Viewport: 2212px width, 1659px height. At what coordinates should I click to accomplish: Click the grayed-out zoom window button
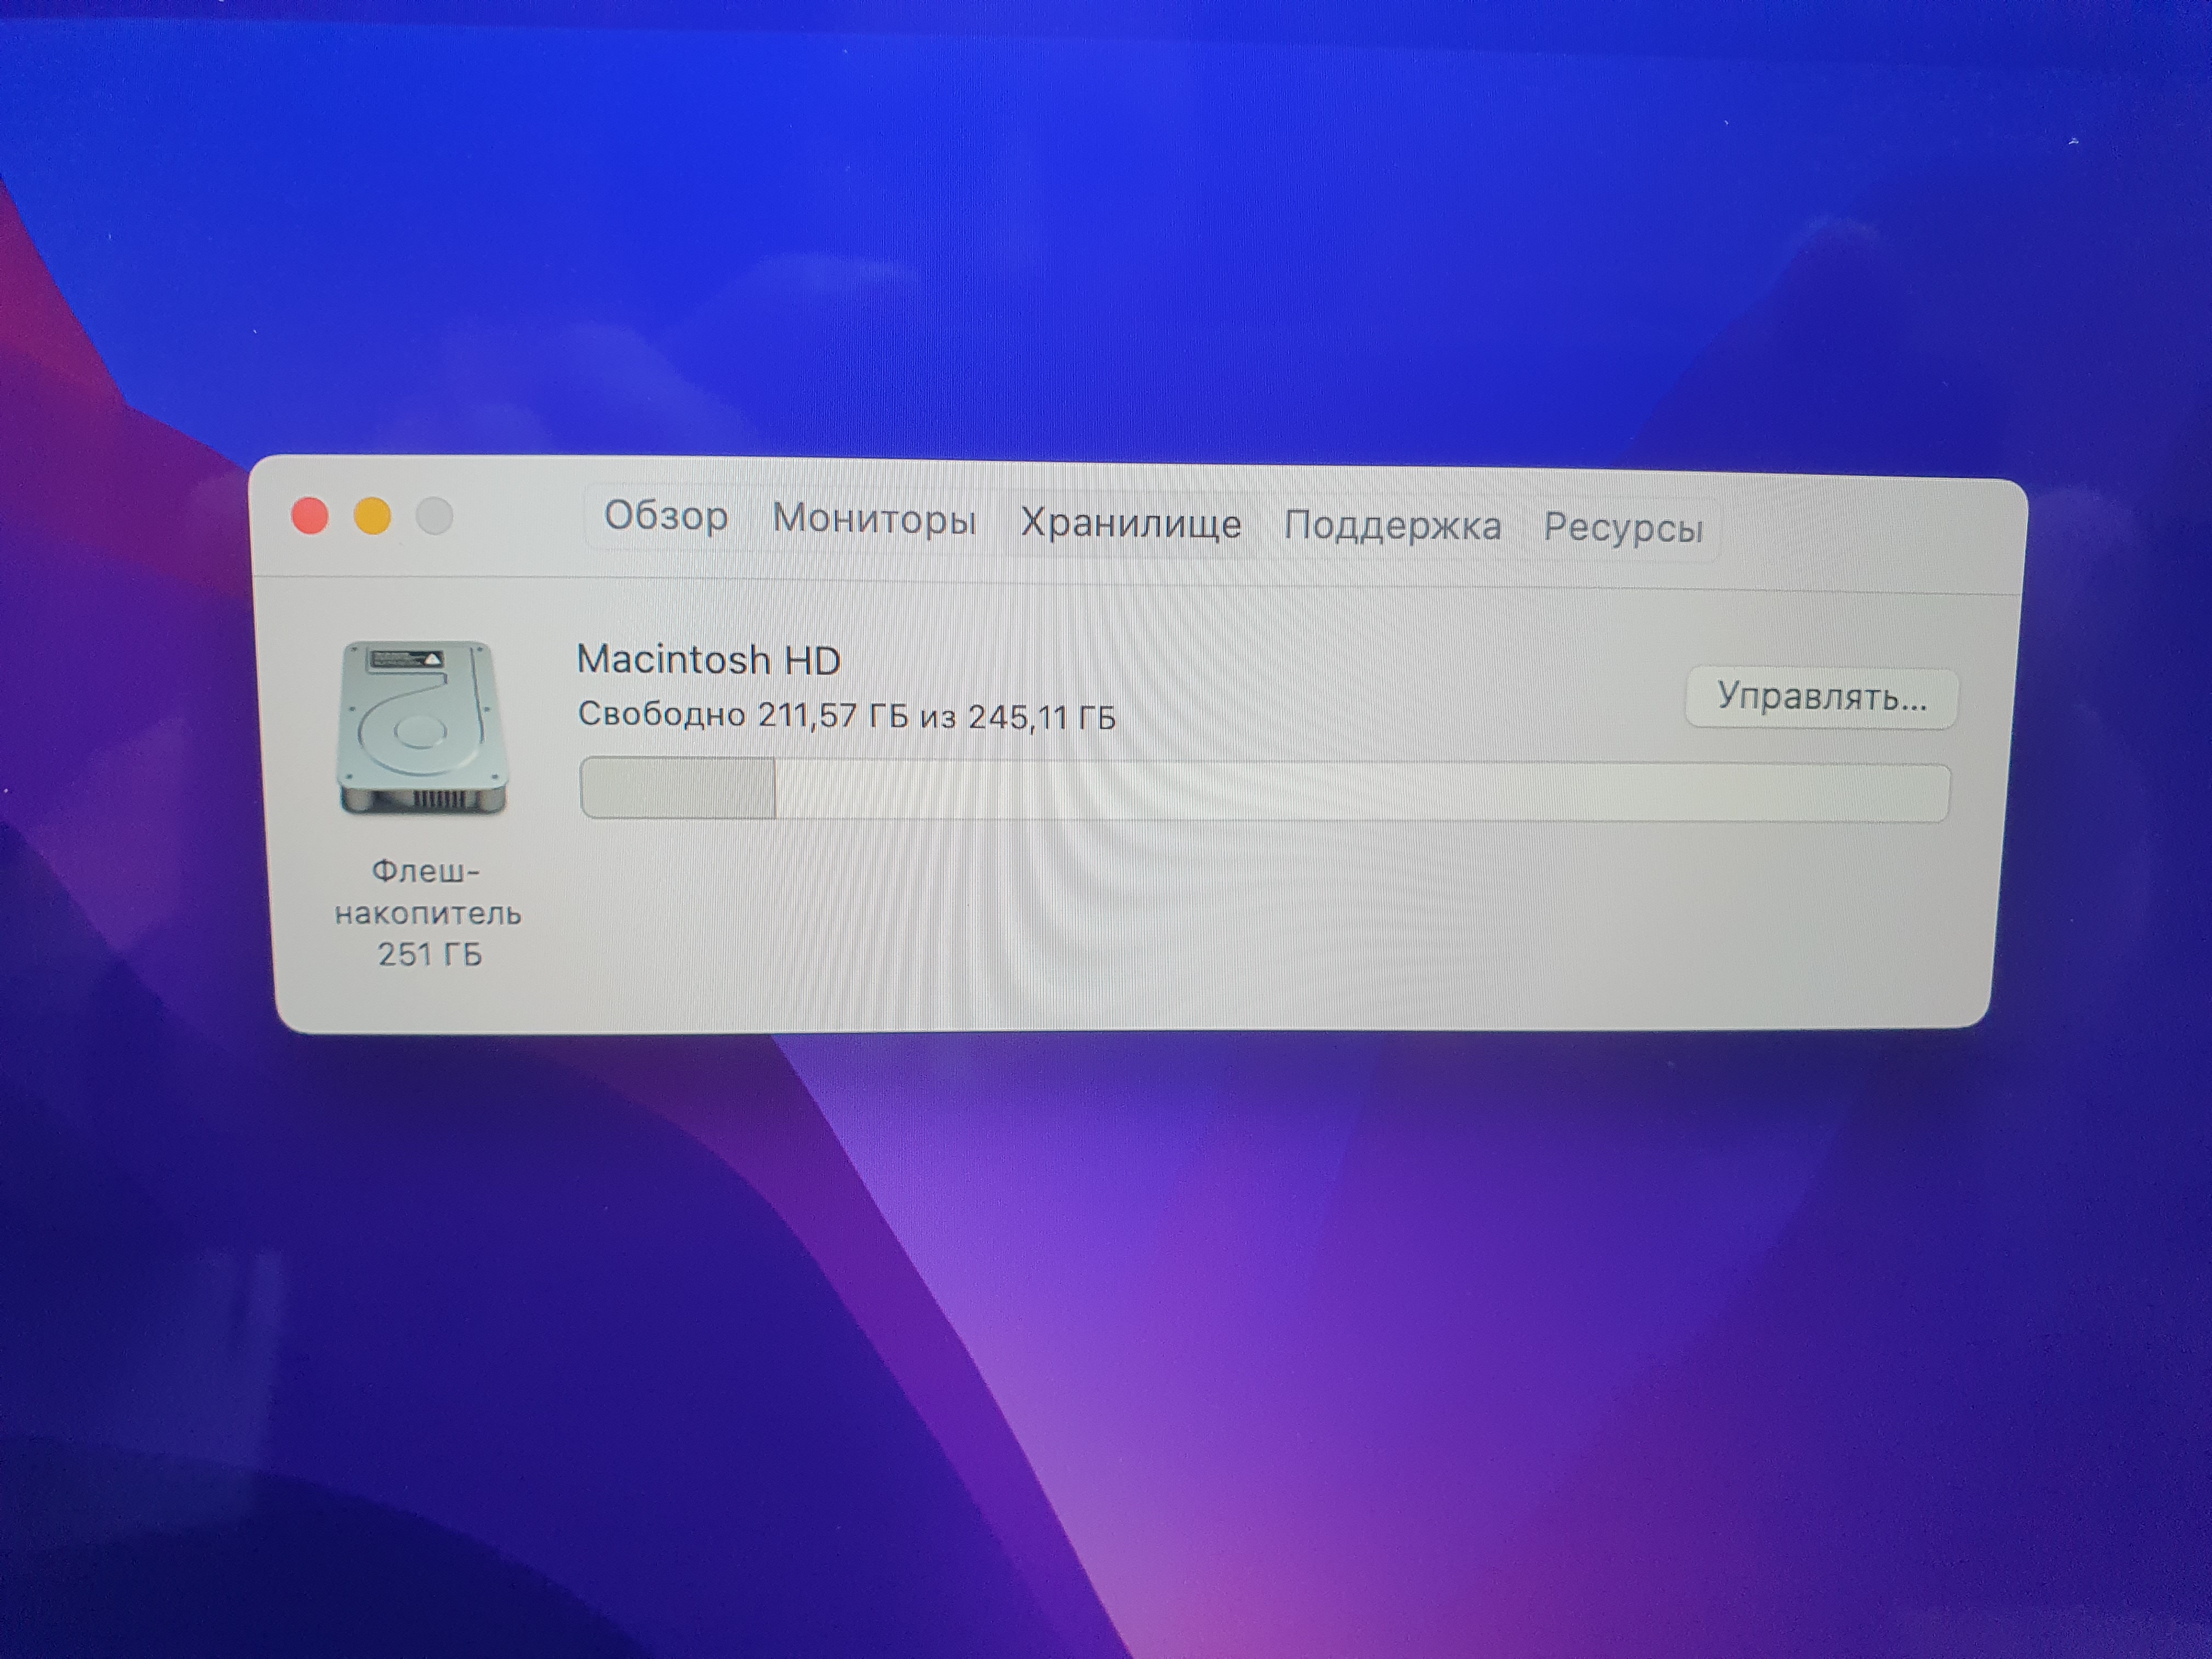tap(434, 517)
